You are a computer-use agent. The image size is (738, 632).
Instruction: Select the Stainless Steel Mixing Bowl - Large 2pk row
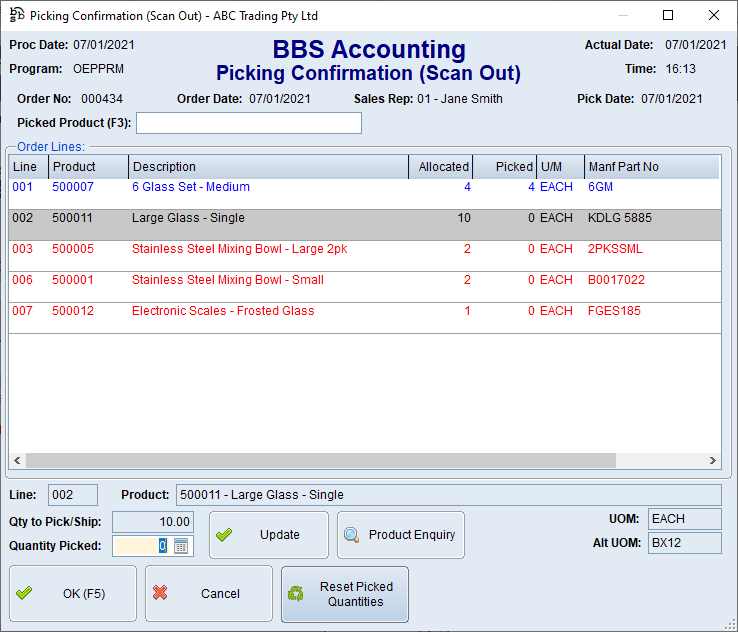[239, 249]
